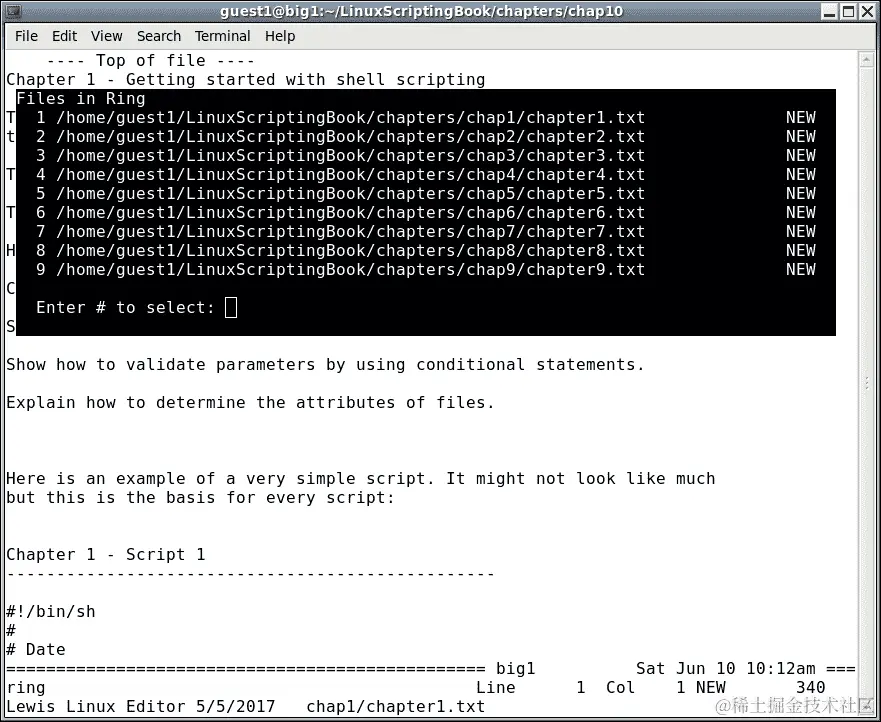Click 'Chapter 1 - Getting started with shell scripting' line
This screenshot has height=722, width=881.
pos(246,80)
